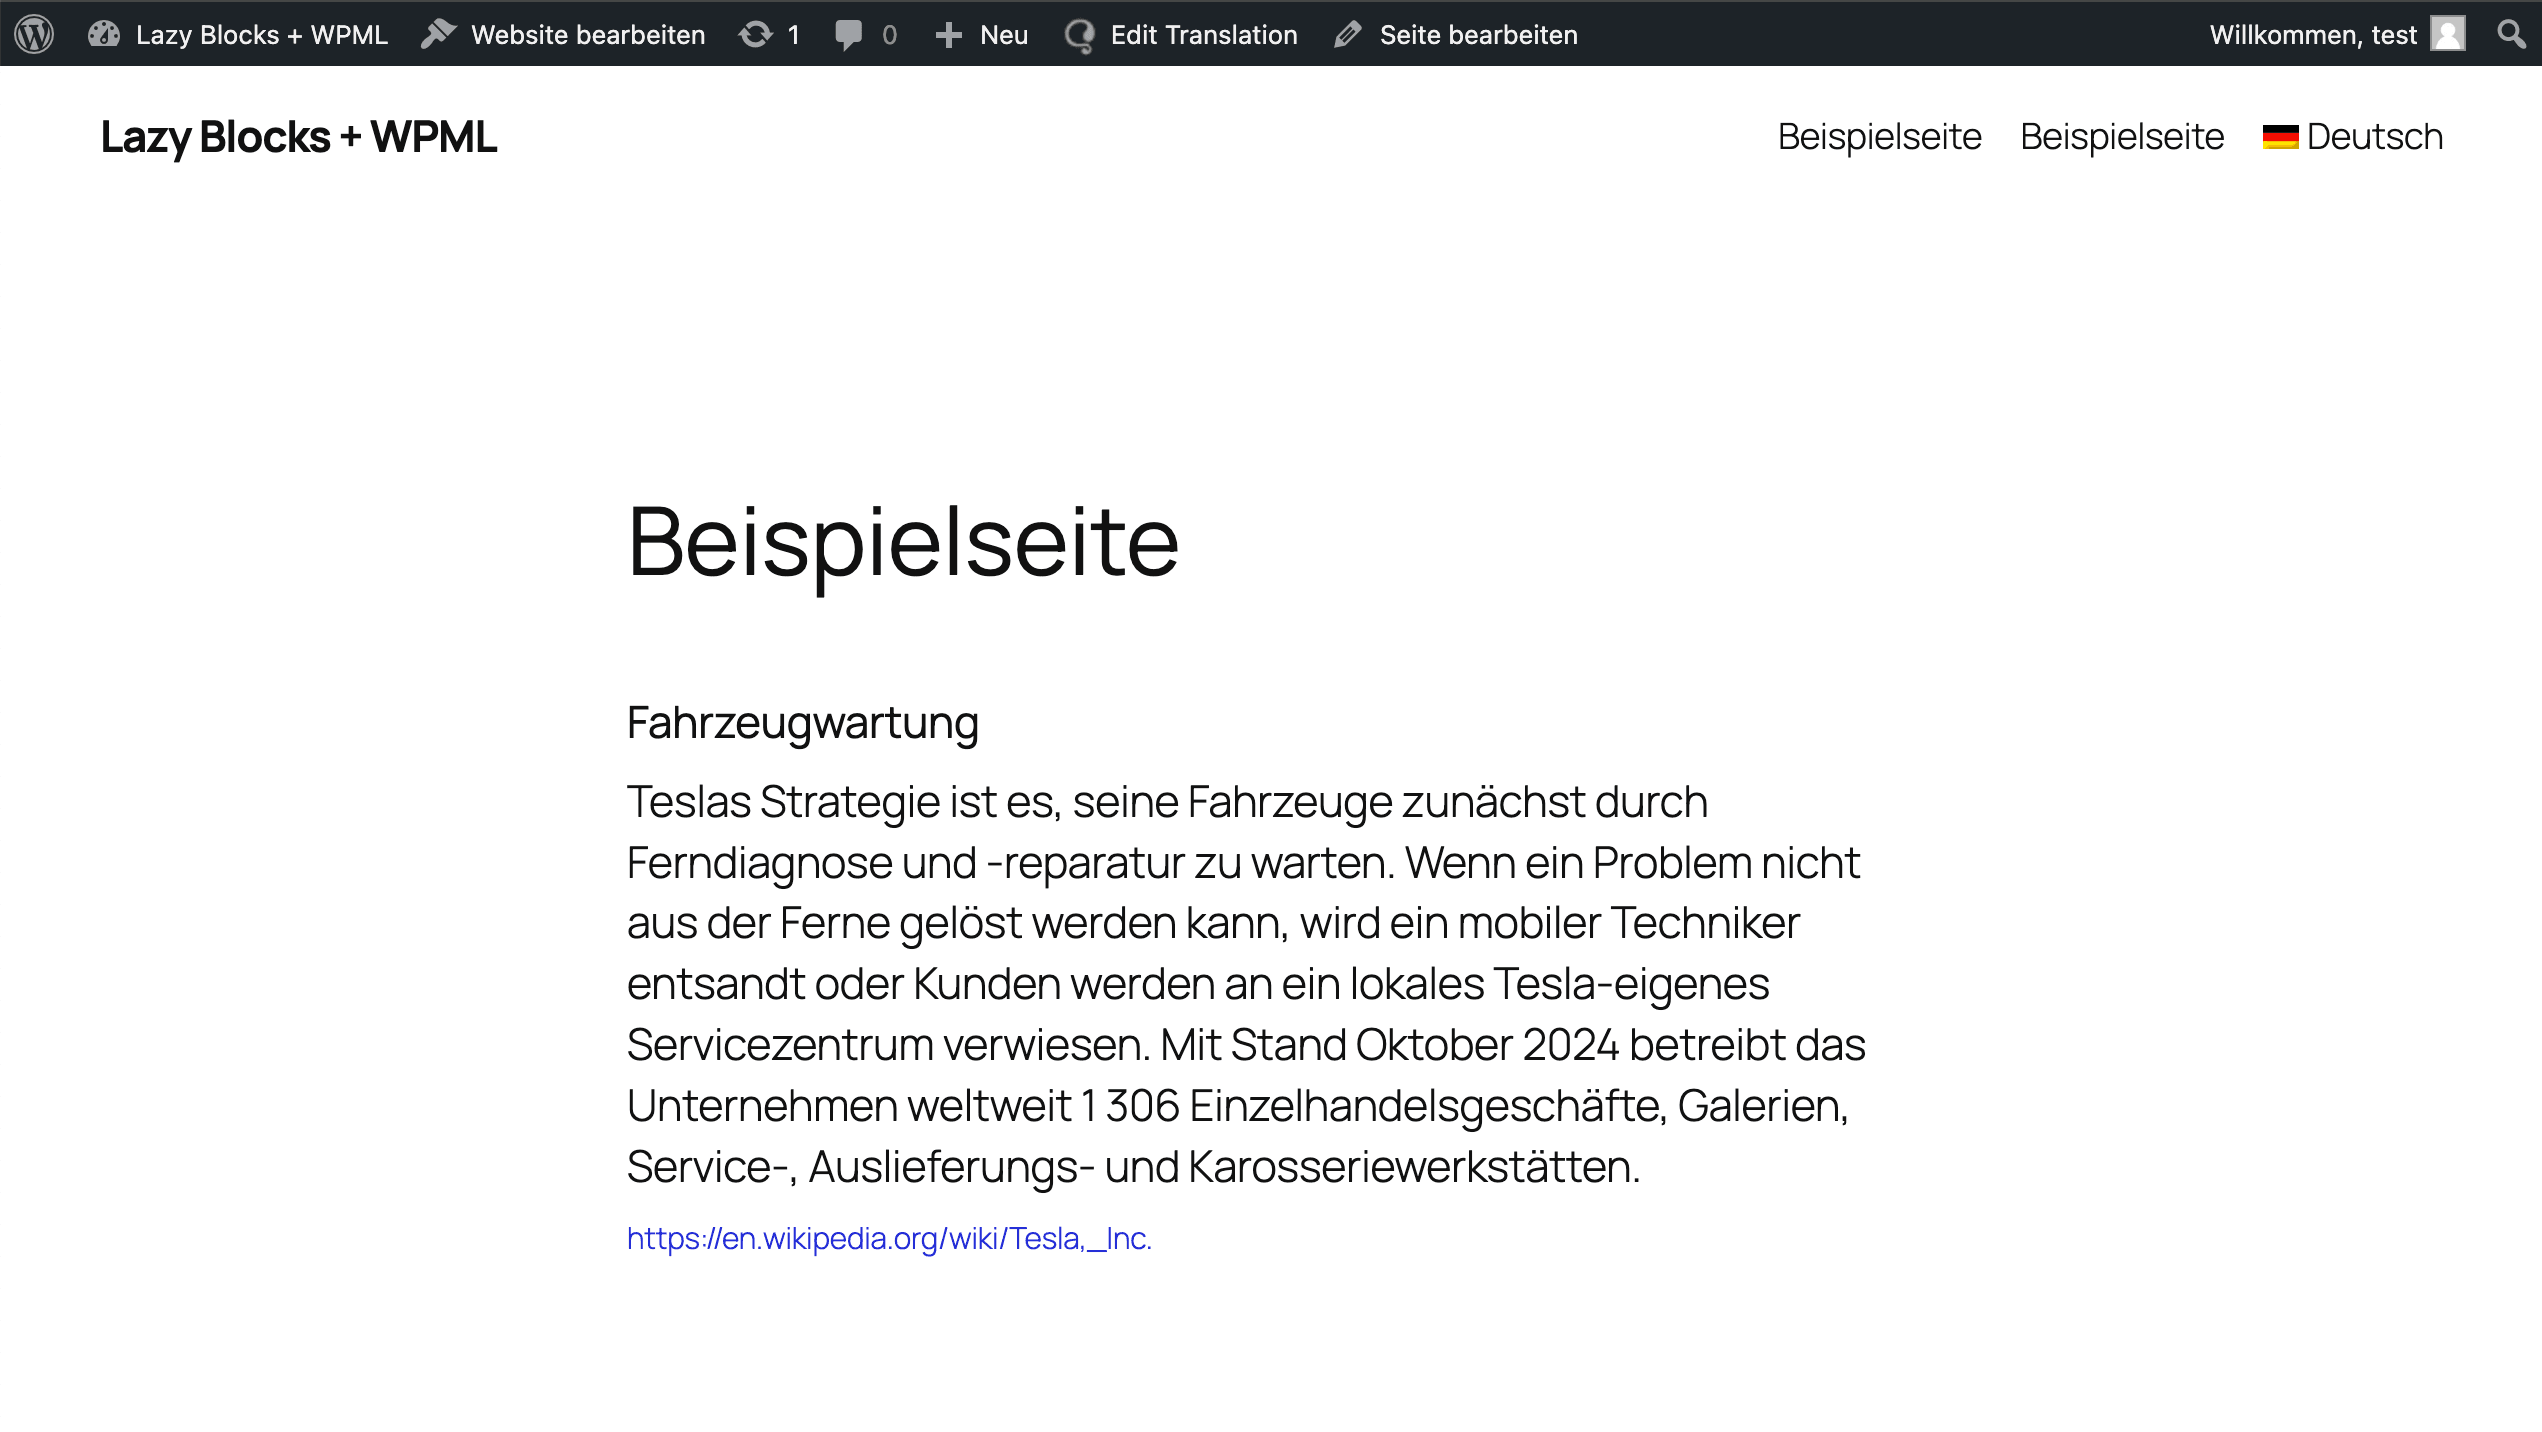
Task: Open the updates icon showing 1
Action: coord(755,33)
